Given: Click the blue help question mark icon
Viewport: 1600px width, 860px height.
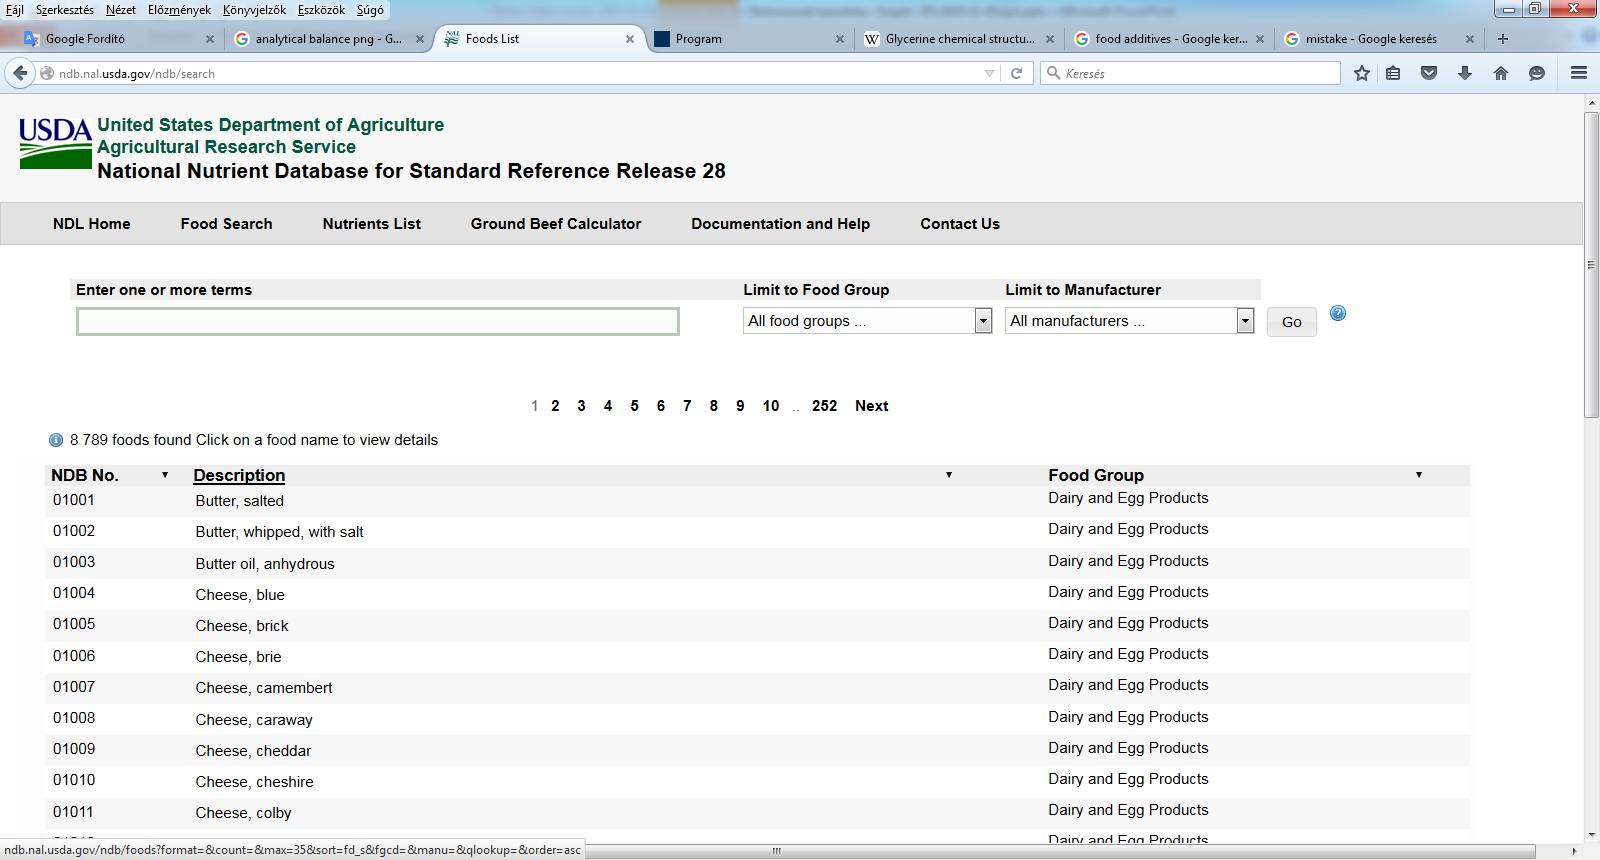Looking at the screenshot, I should [x=1338, y=313].
